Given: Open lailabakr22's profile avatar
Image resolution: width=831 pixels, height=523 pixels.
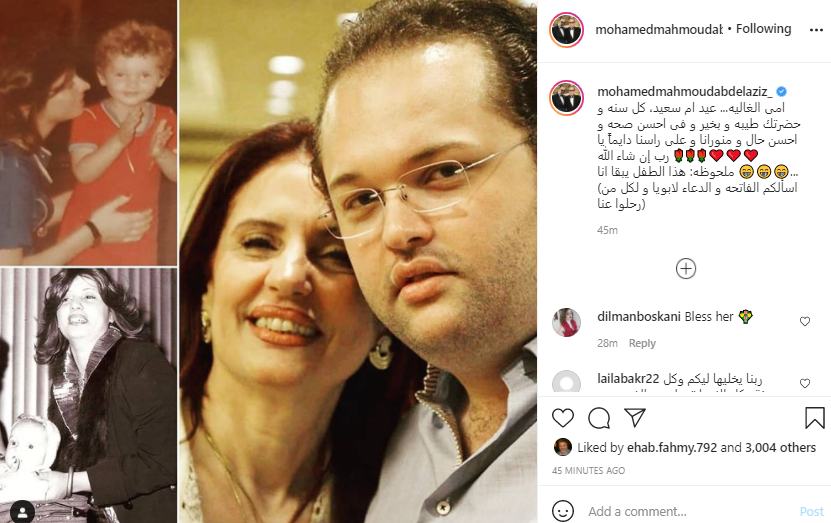Looking at the screenshot, I should tap(567, 382).
